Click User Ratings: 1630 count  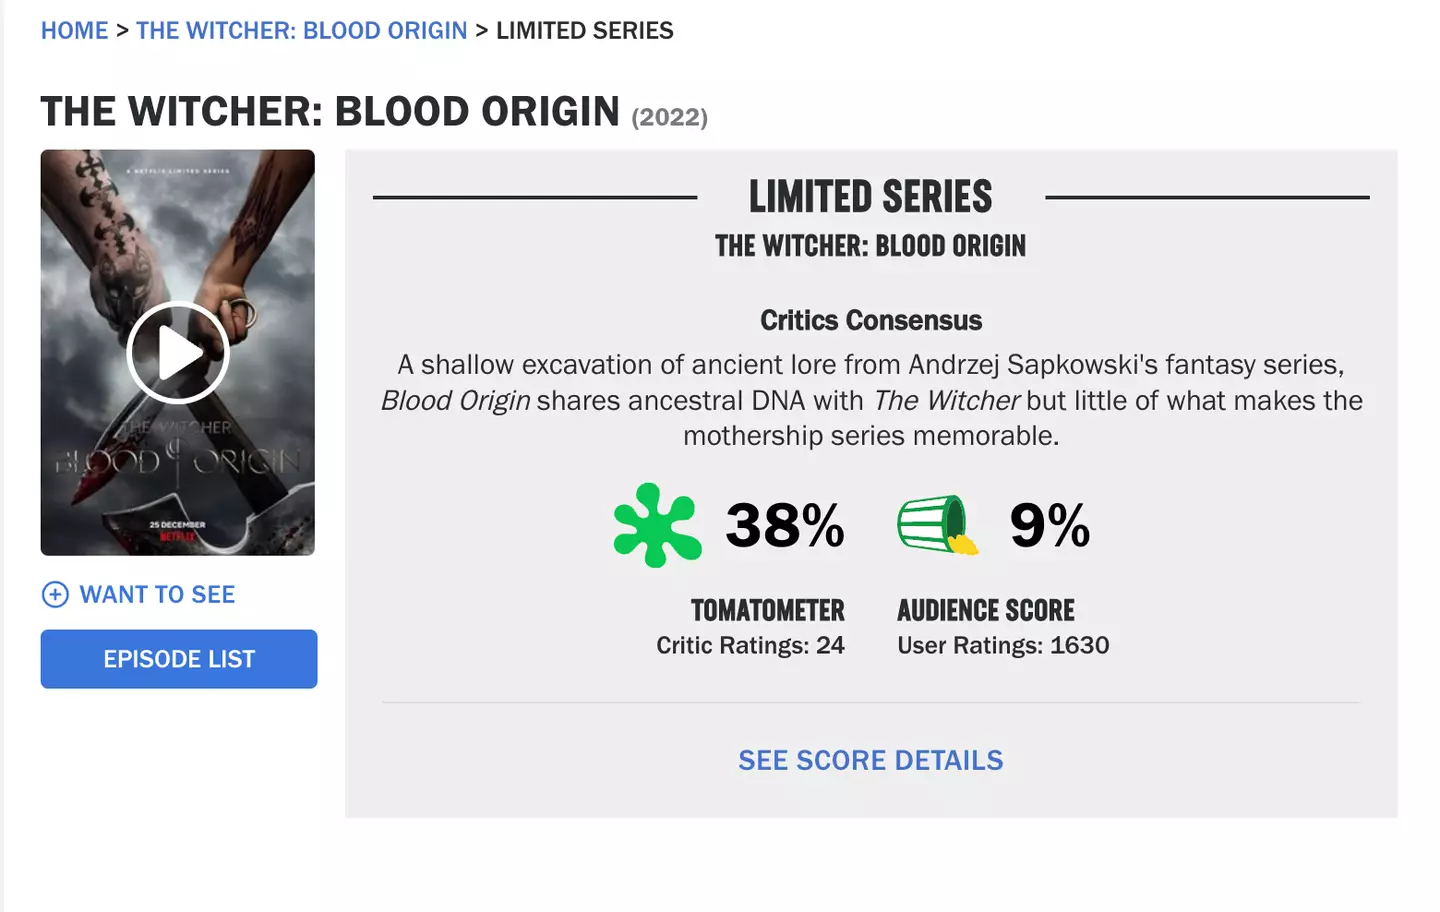coord(1002,645)
